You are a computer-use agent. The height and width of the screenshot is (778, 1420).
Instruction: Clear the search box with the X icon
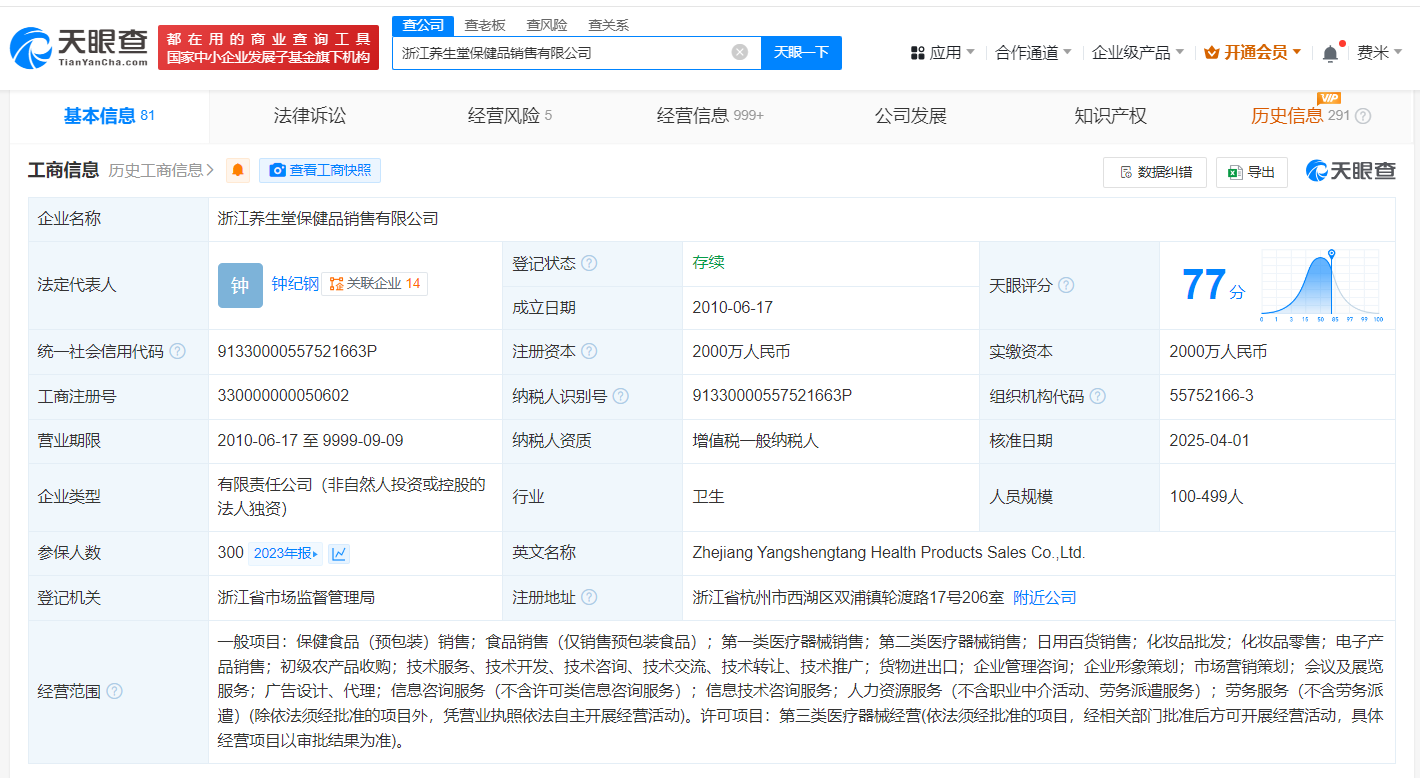click(x=739, y=52)
